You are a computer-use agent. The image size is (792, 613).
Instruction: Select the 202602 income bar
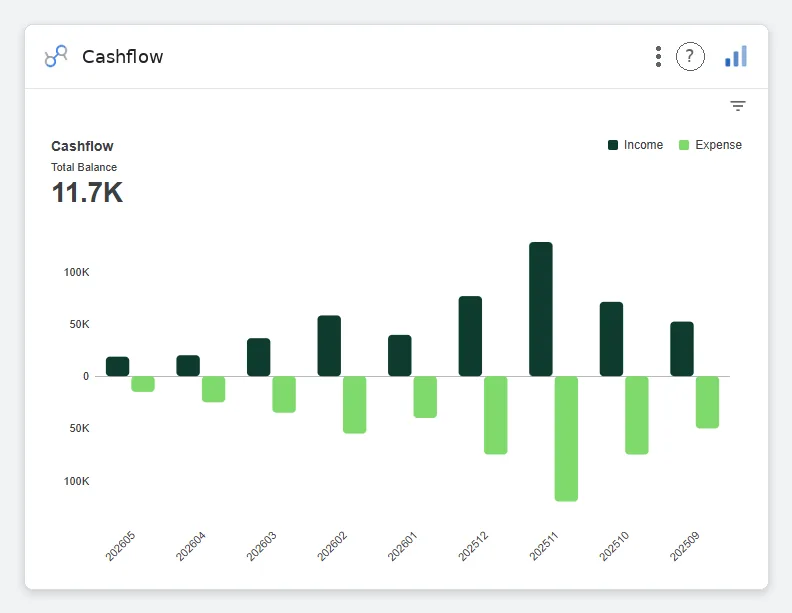329,346
